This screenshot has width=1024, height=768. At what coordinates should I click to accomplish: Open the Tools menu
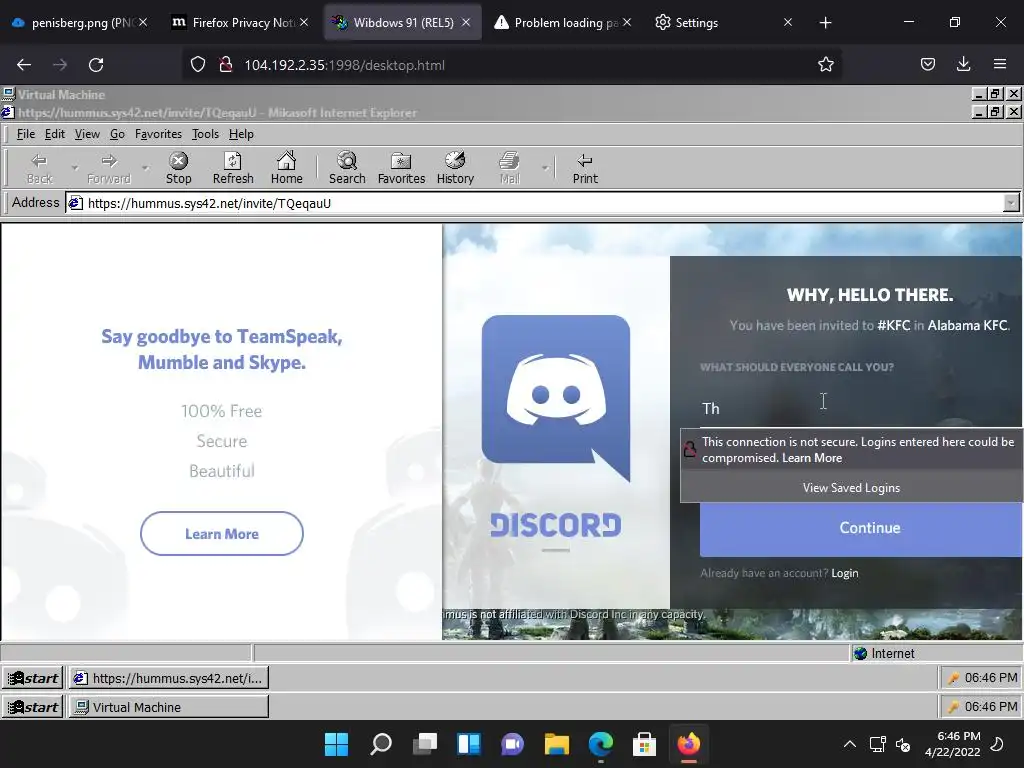(205, 134)
